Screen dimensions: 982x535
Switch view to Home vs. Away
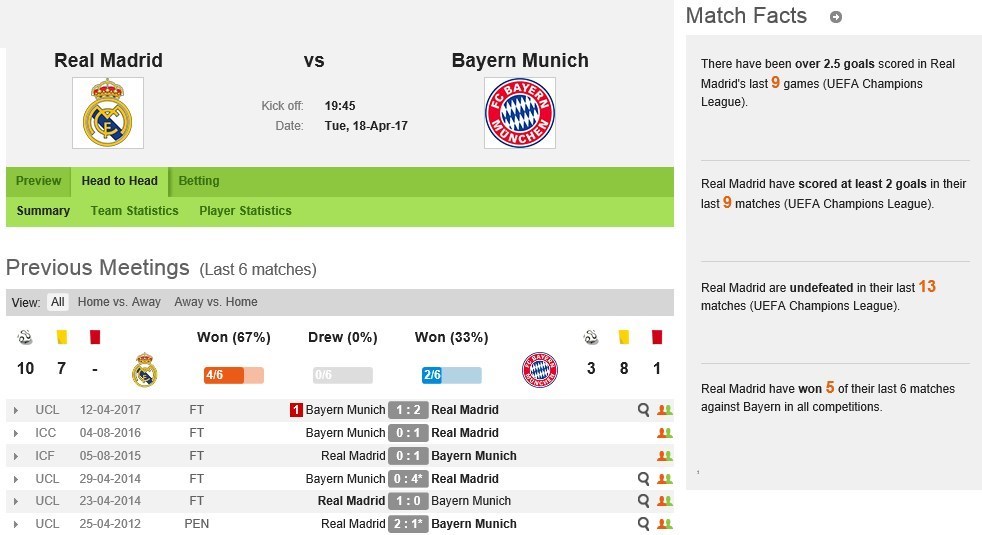pos(119,302)
